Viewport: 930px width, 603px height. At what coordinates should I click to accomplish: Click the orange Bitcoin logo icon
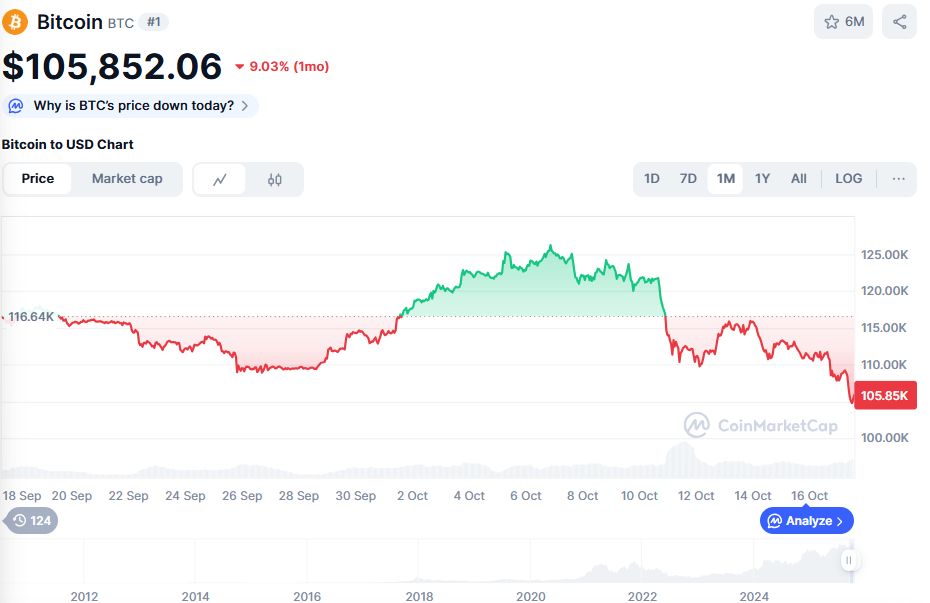(15, 22)
